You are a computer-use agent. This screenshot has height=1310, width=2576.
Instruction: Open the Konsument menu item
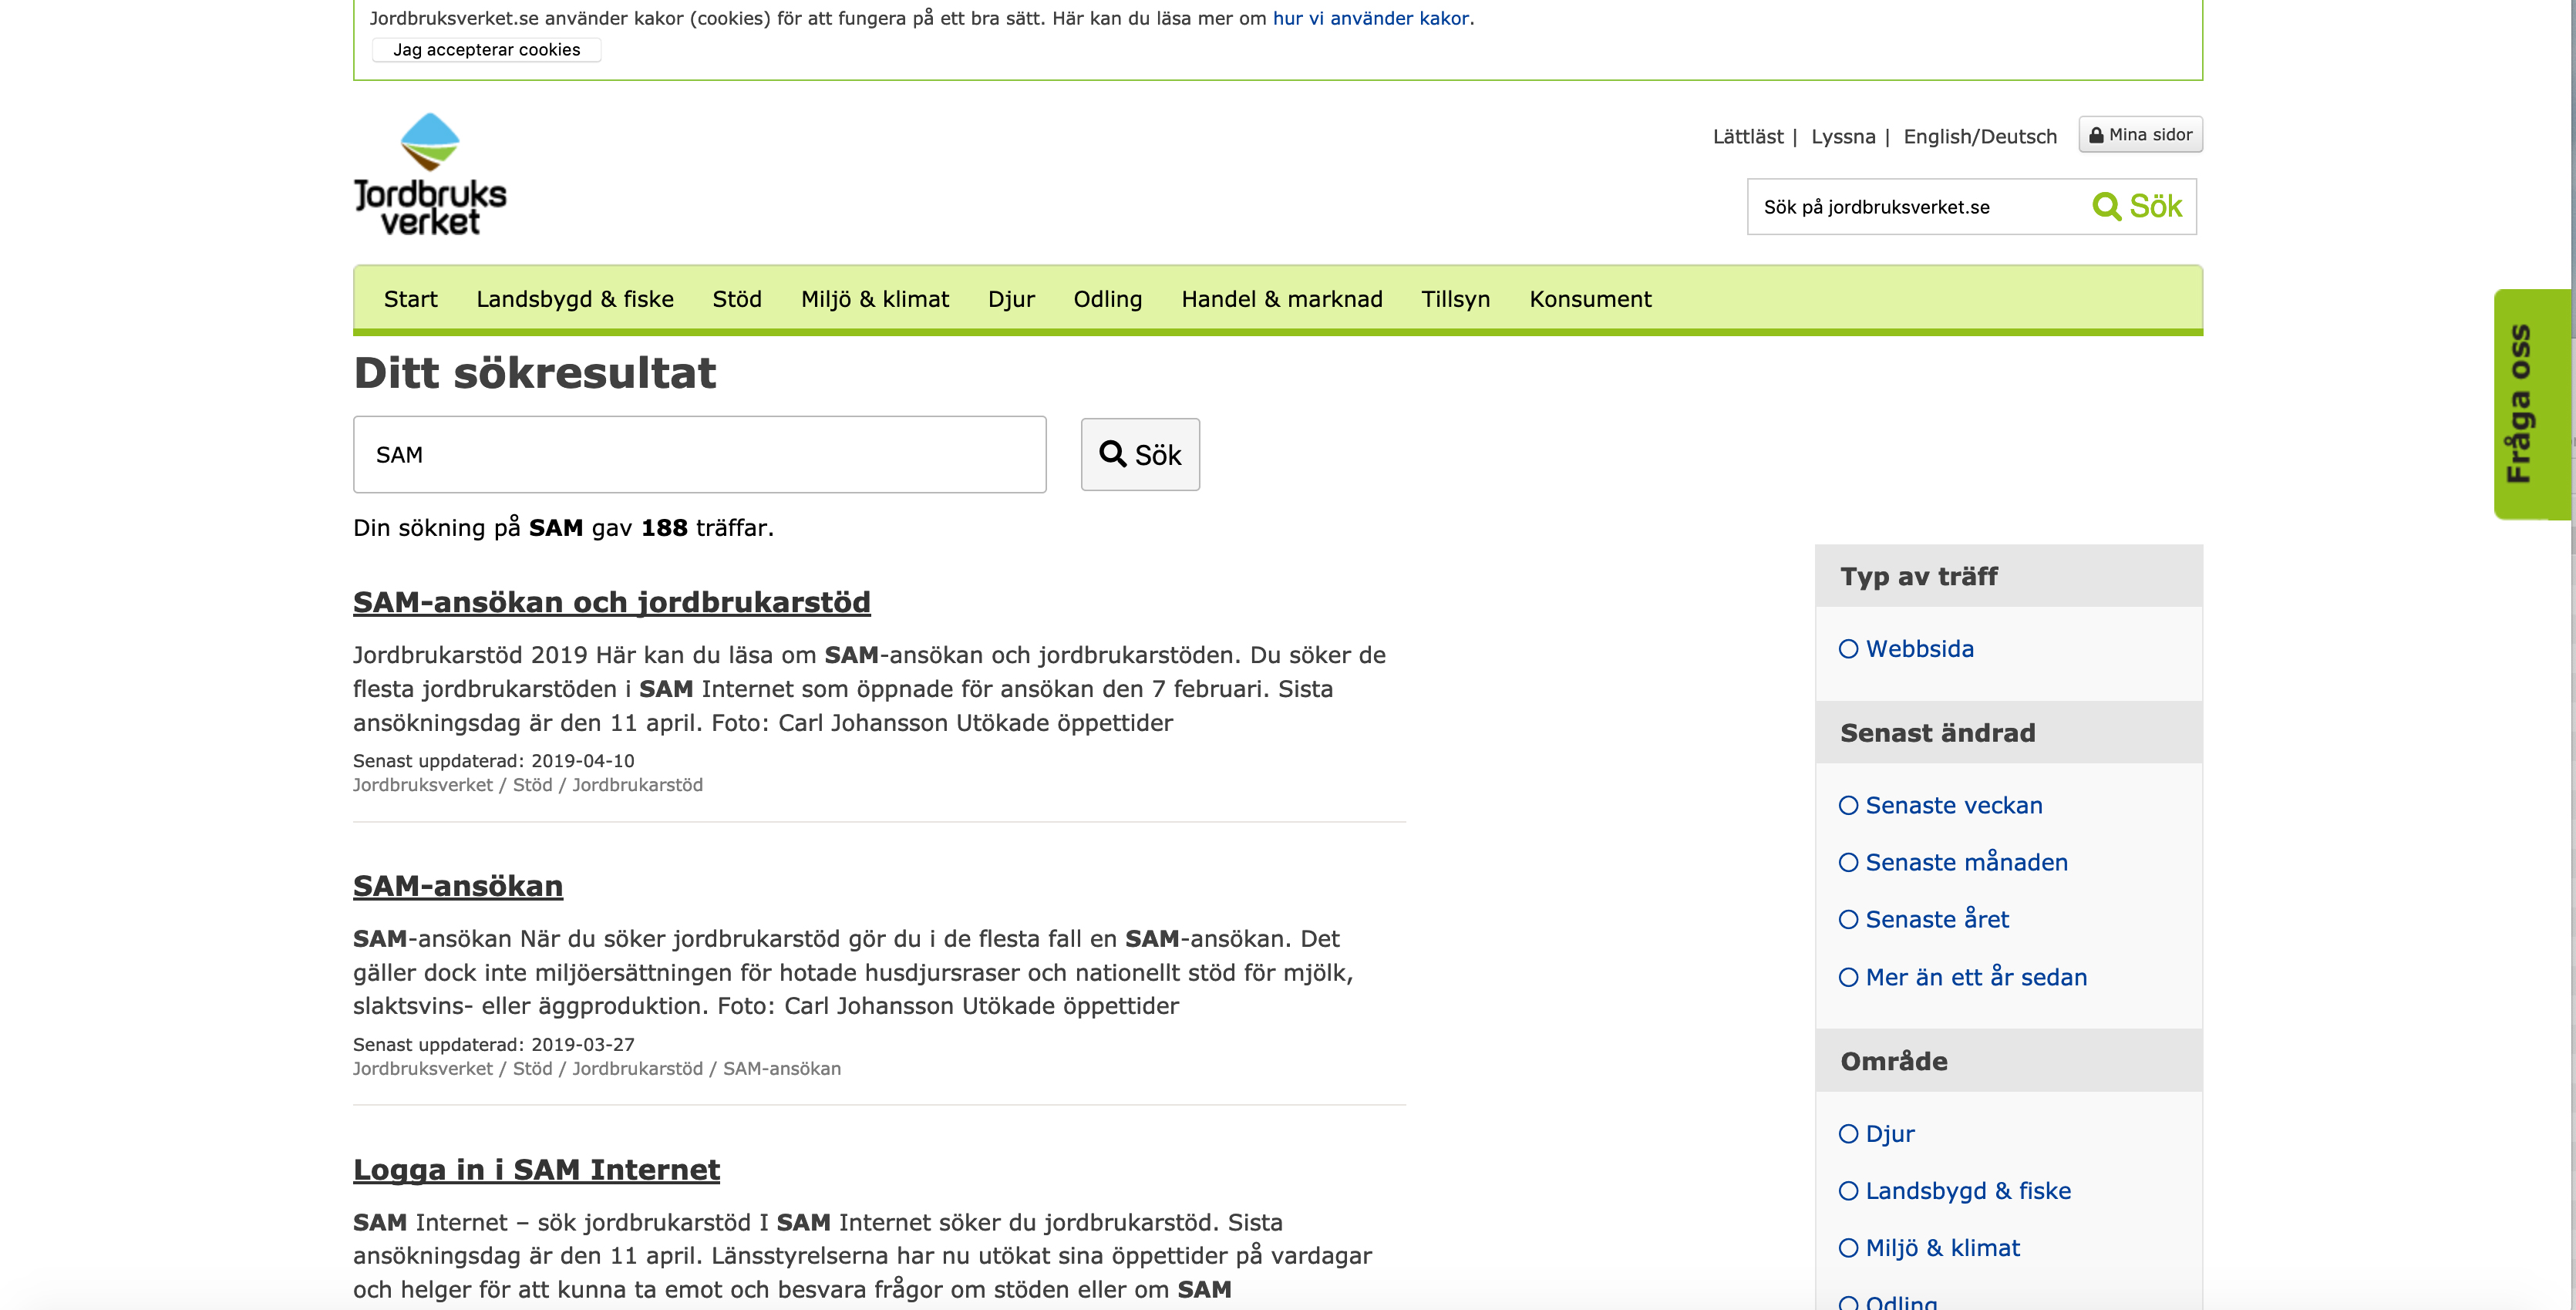1590,299
